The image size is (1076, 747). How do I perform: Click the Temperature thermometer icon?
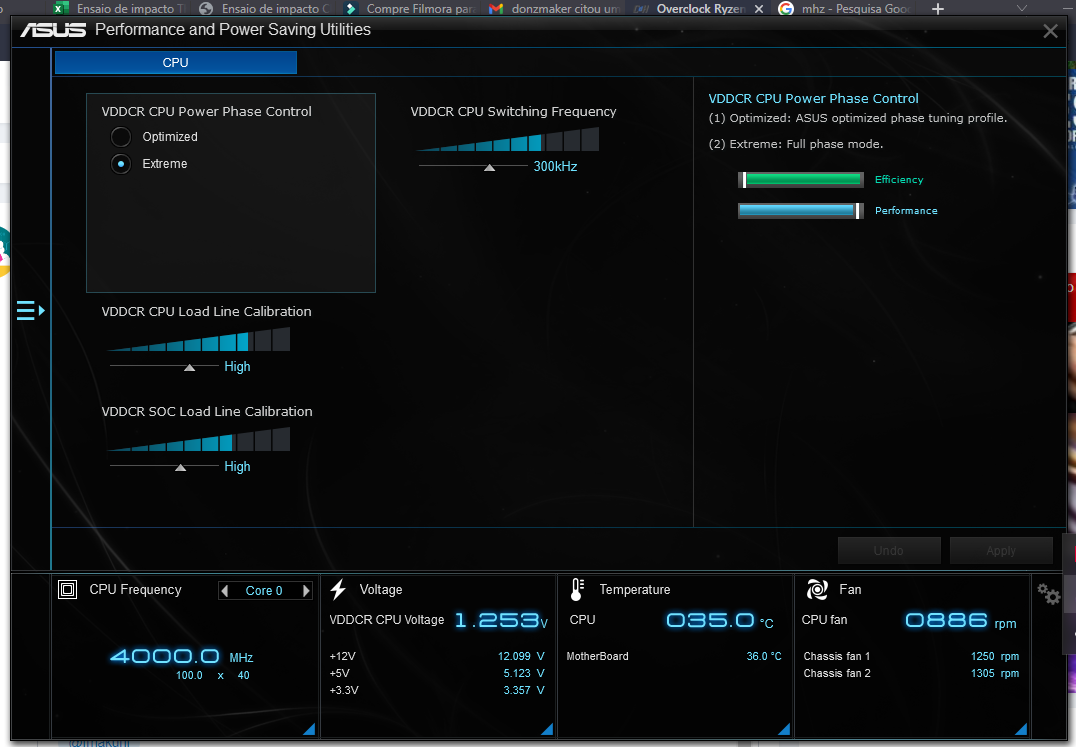click(577, 589)
